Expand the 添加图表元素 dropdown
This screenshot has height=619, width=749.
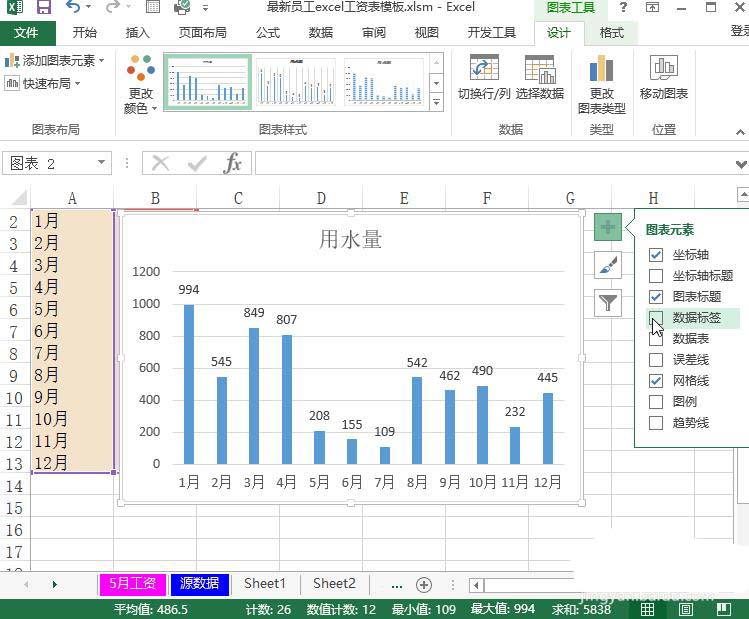tap(54, 61)
